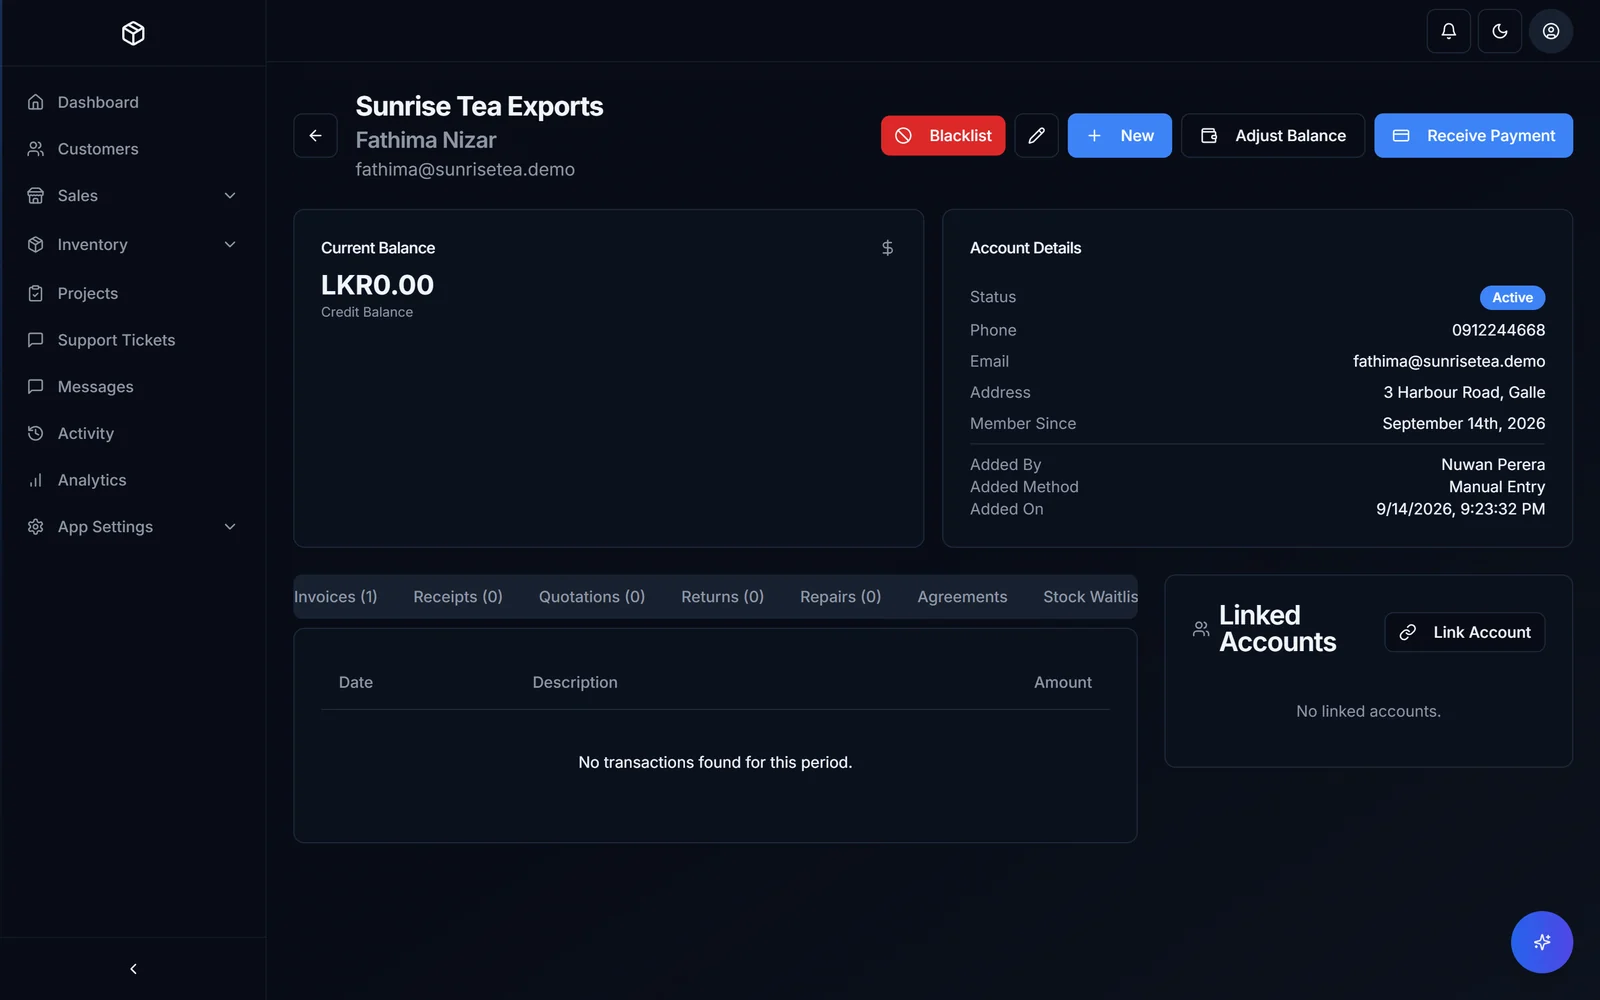Image resolution: width=1600 pixels, height=1000 pixels.
Task: Go back with the arrow button
Action: [315, 135]
